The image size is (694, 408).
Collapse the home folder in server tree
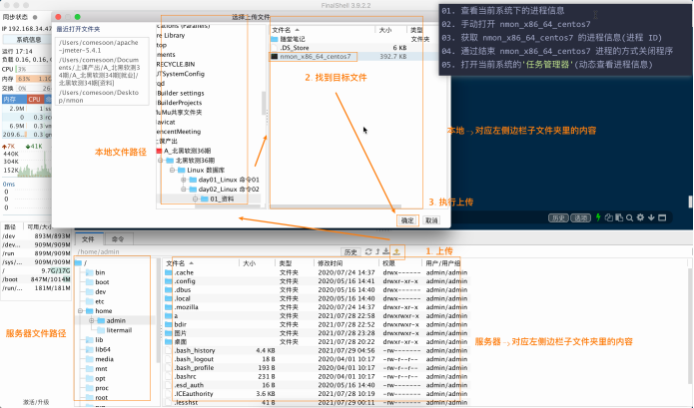click(81, 311)
